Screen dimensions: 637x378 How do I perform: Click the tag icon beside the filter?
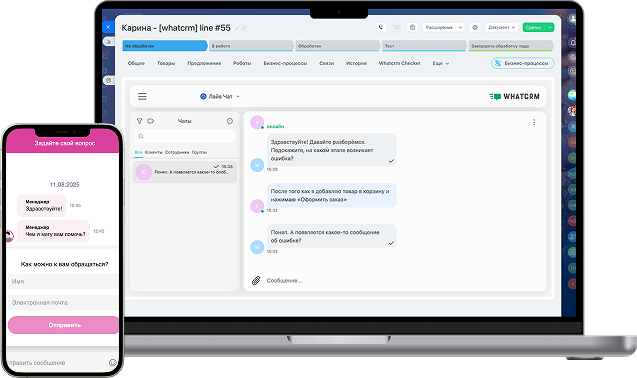[151, 121]
